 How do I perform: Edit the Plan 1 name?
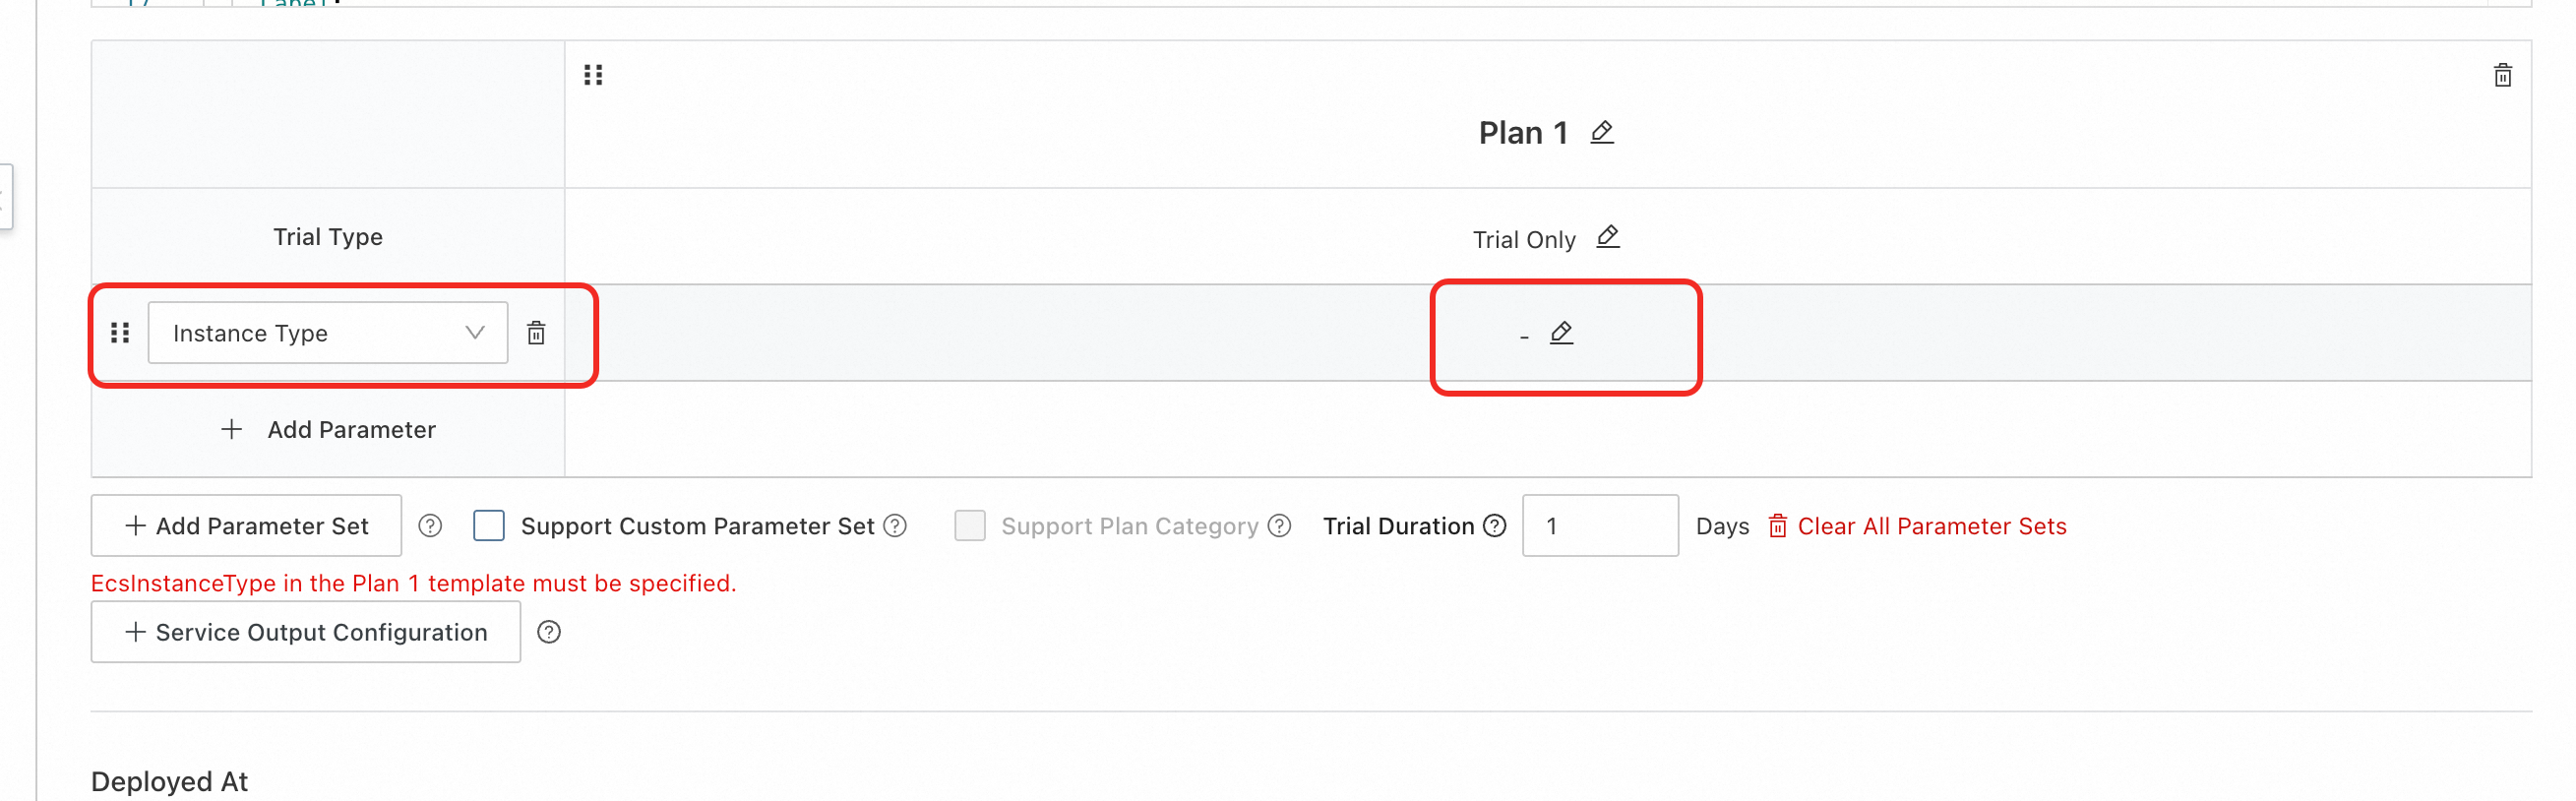(x=1602, y=132)
